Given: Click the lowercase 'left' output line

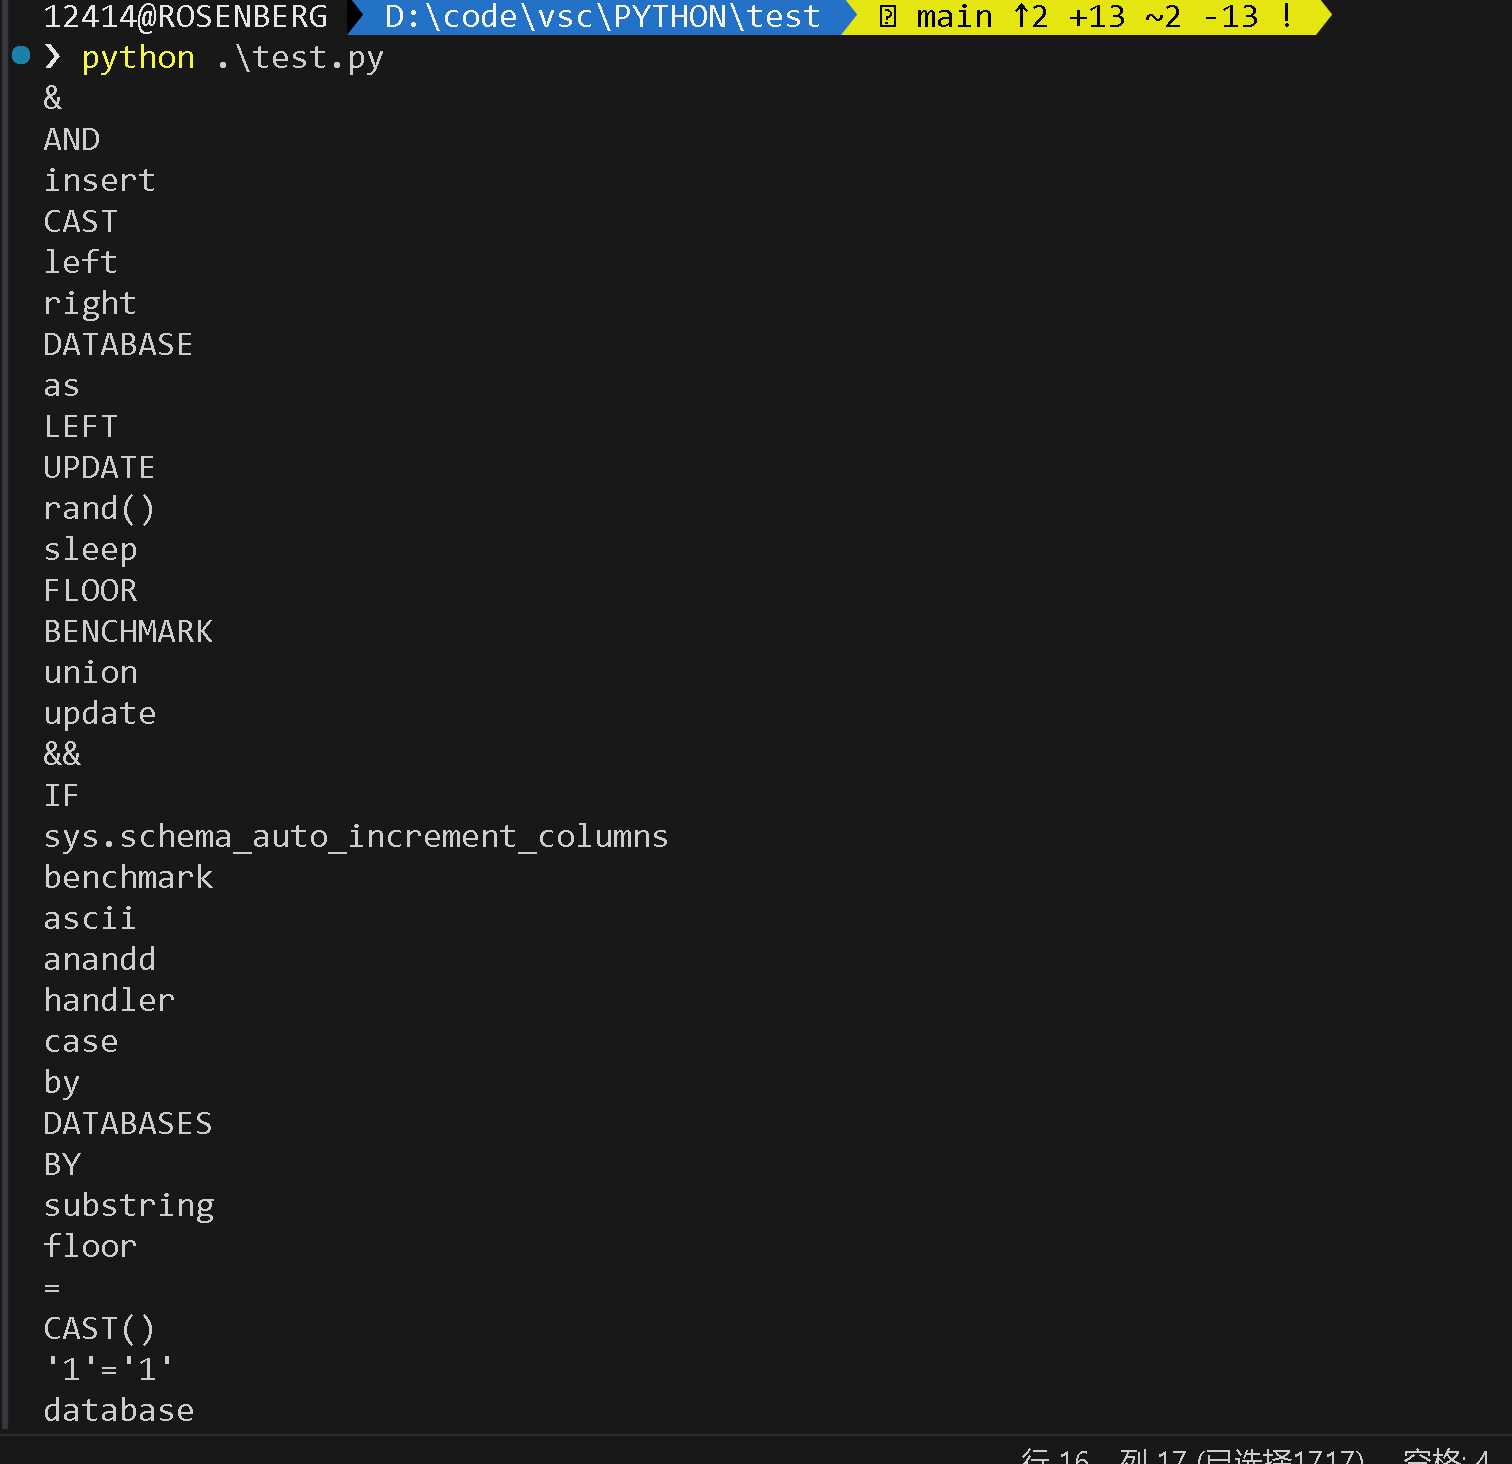Looking at the screenshot, I should pos(81,262).
